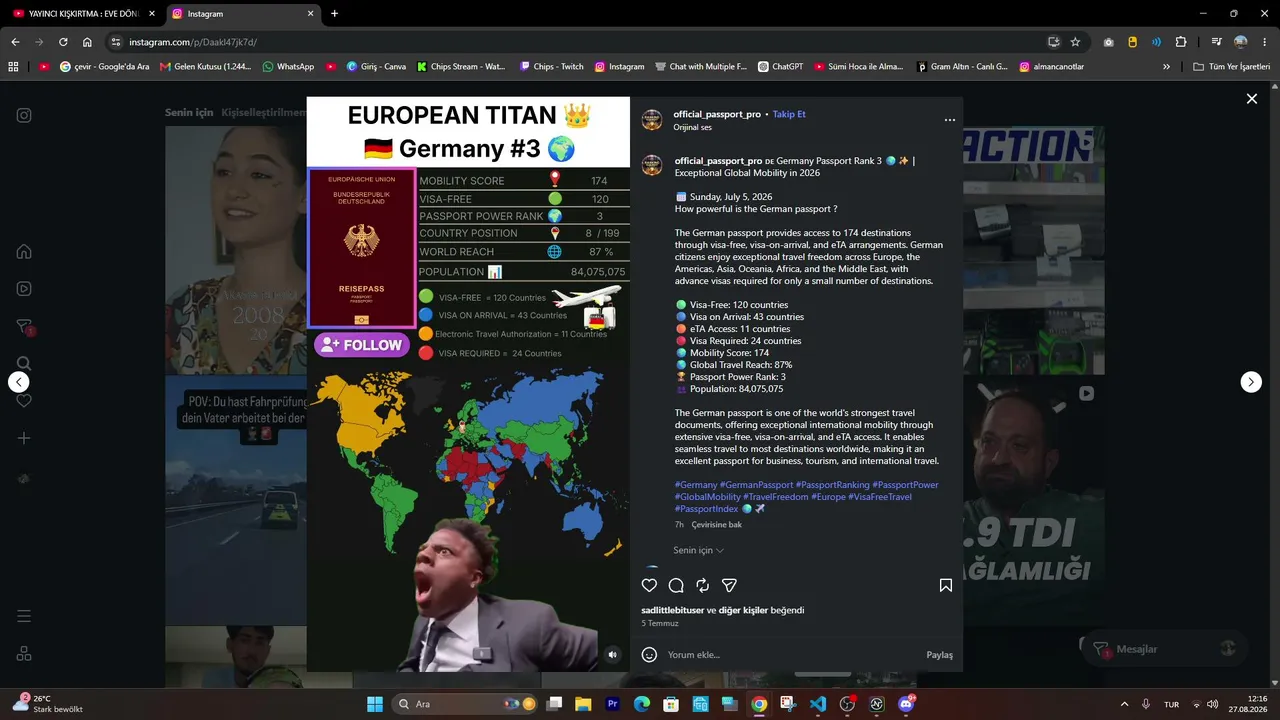Viewport: 1280px width, 720px height.
Task: Open Visual Studio Code from the taskbar
Action: [x=818, y=704]
